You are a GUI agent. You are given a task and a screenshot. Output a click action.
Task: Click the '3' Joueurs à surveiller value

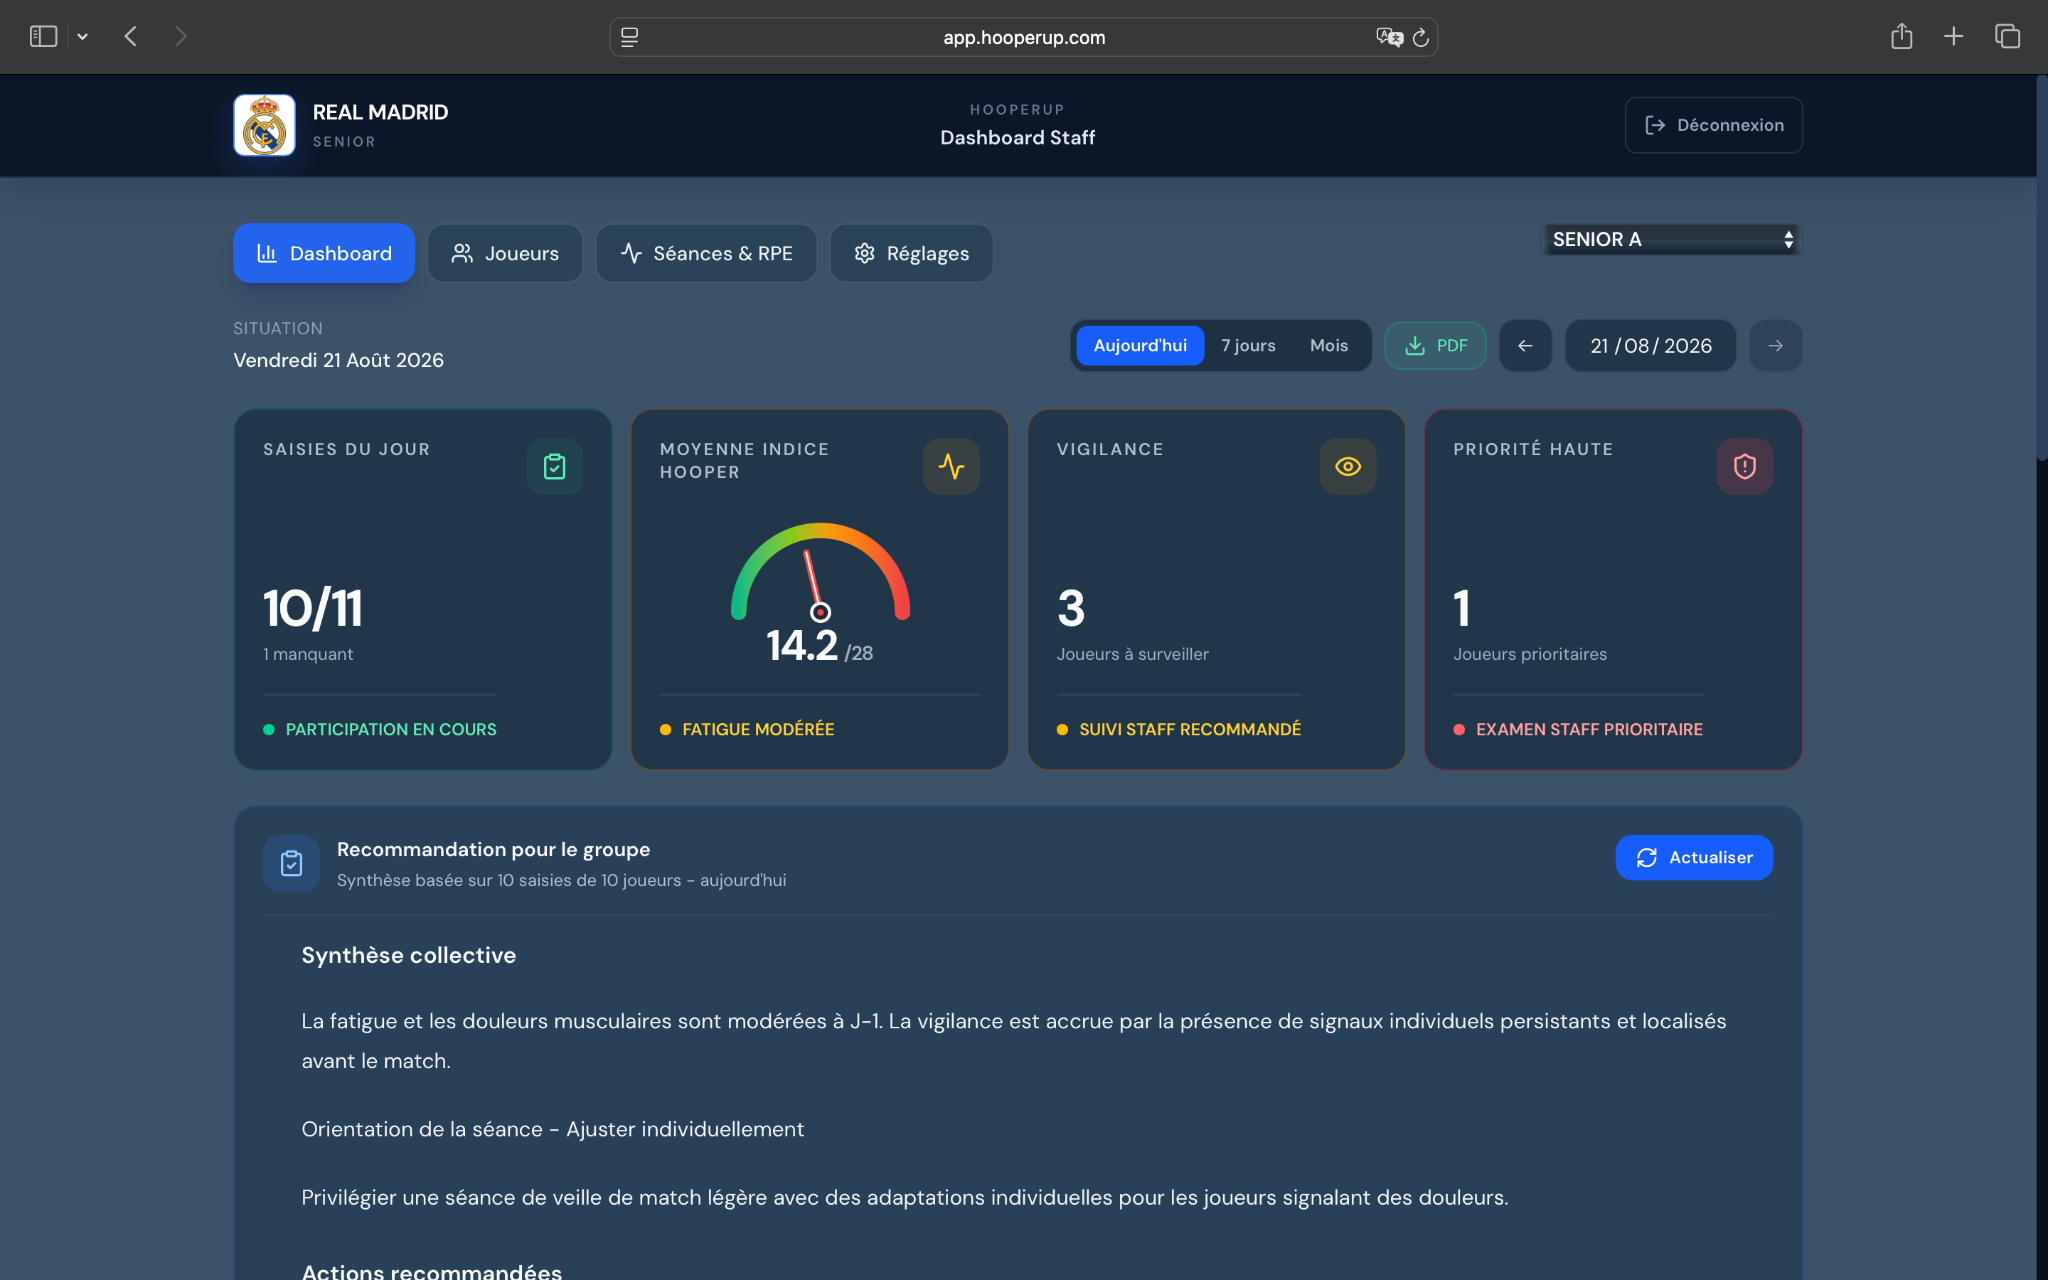tap(1071, 608)
